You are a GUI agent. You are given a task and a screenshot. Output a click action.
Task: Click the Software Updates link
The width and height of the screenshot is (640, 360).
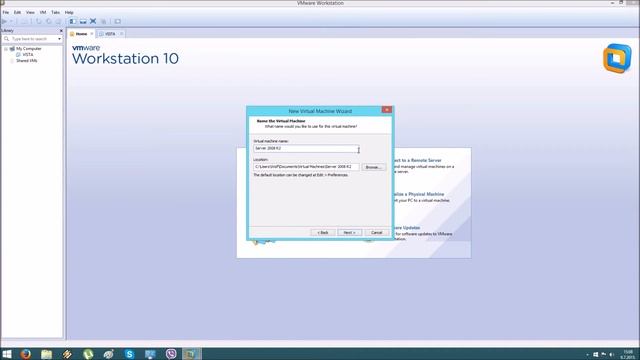coord(407,228)
